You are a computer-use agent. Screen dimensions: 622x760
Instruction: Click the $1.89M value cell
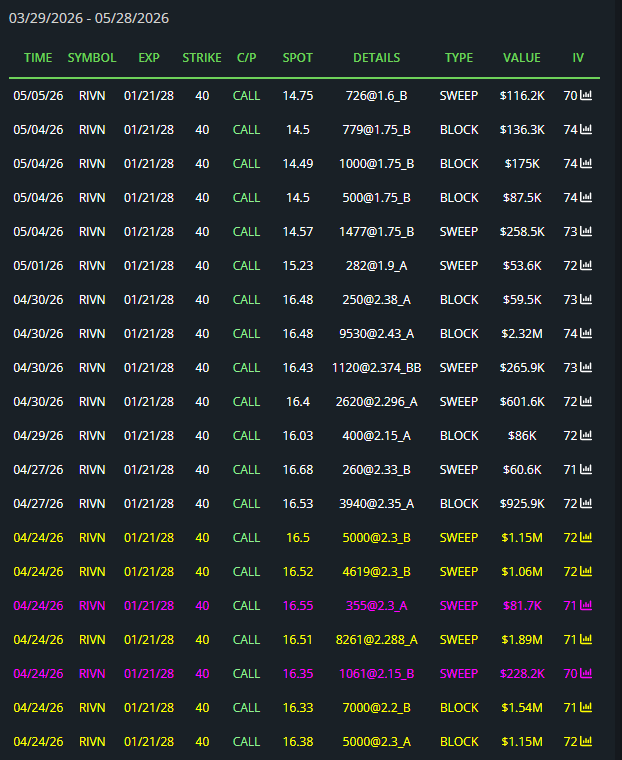(522, 639)
